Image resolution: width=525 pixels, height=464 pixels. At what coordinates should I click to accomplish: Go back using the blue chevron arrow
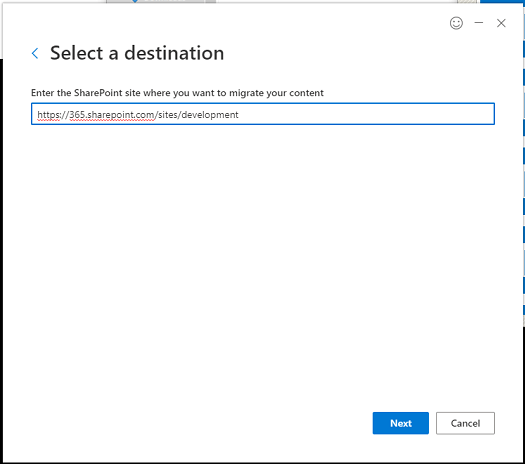pos(35,53)
